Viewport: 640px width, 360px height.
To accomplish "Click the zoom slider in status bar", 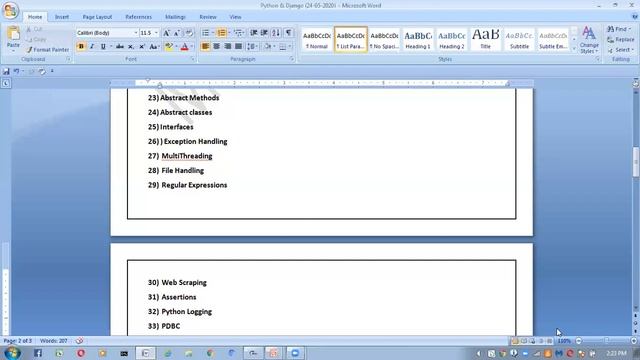I will (606, 340).
